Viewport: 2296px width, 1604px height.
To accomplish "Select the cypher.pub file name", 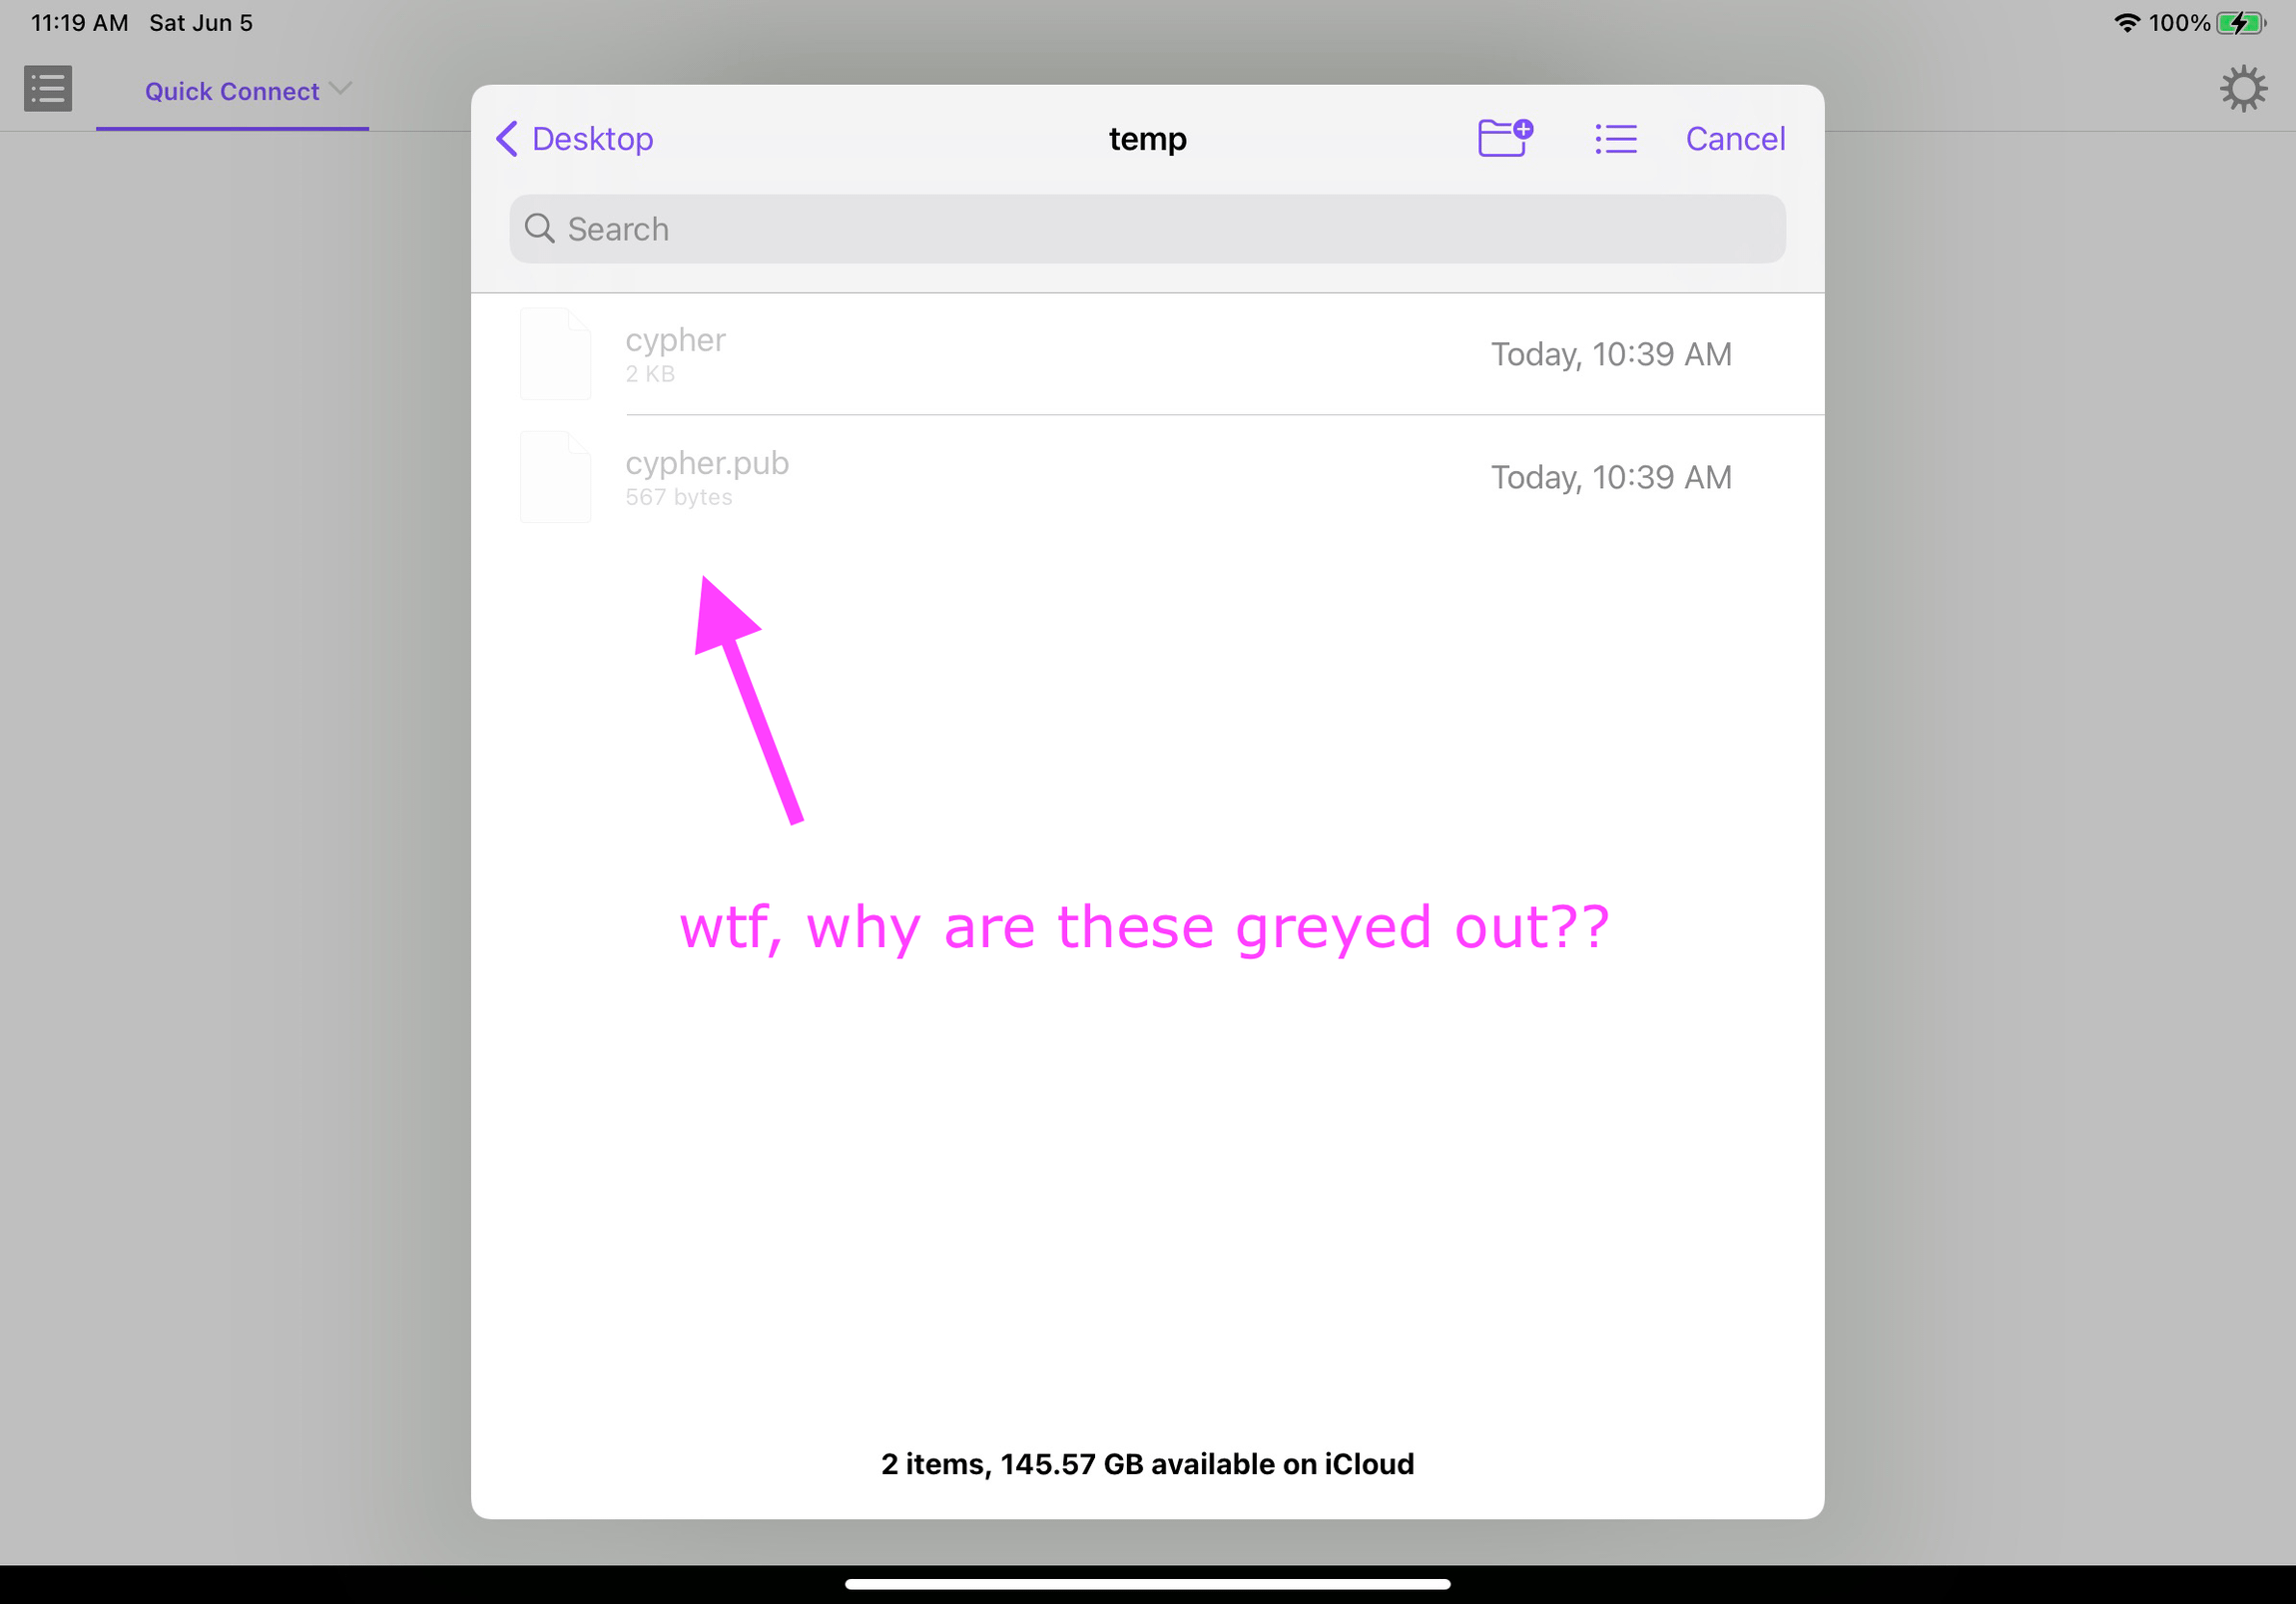I will [x=706, y=463].
